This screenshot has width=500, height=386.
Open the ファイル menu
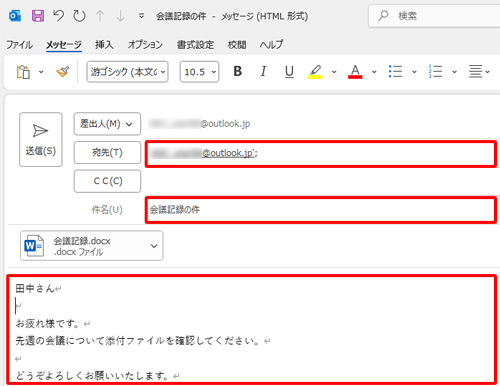[x=19, y=45]
